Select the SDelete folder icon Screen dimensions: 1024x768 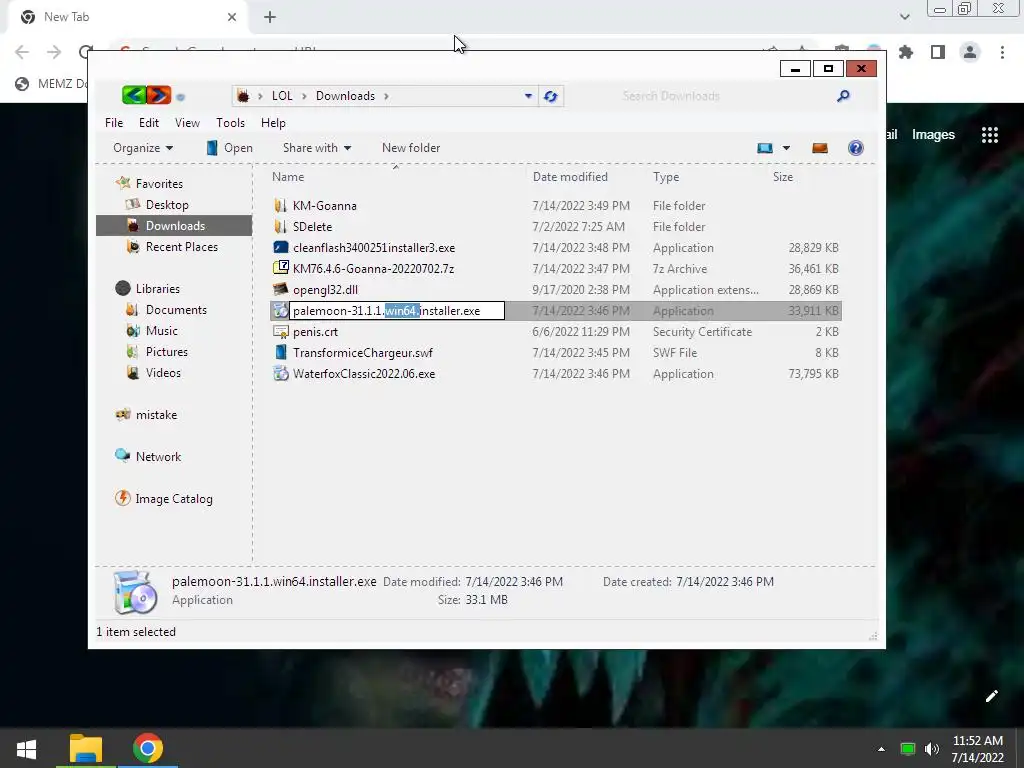[x=280, y=227]
